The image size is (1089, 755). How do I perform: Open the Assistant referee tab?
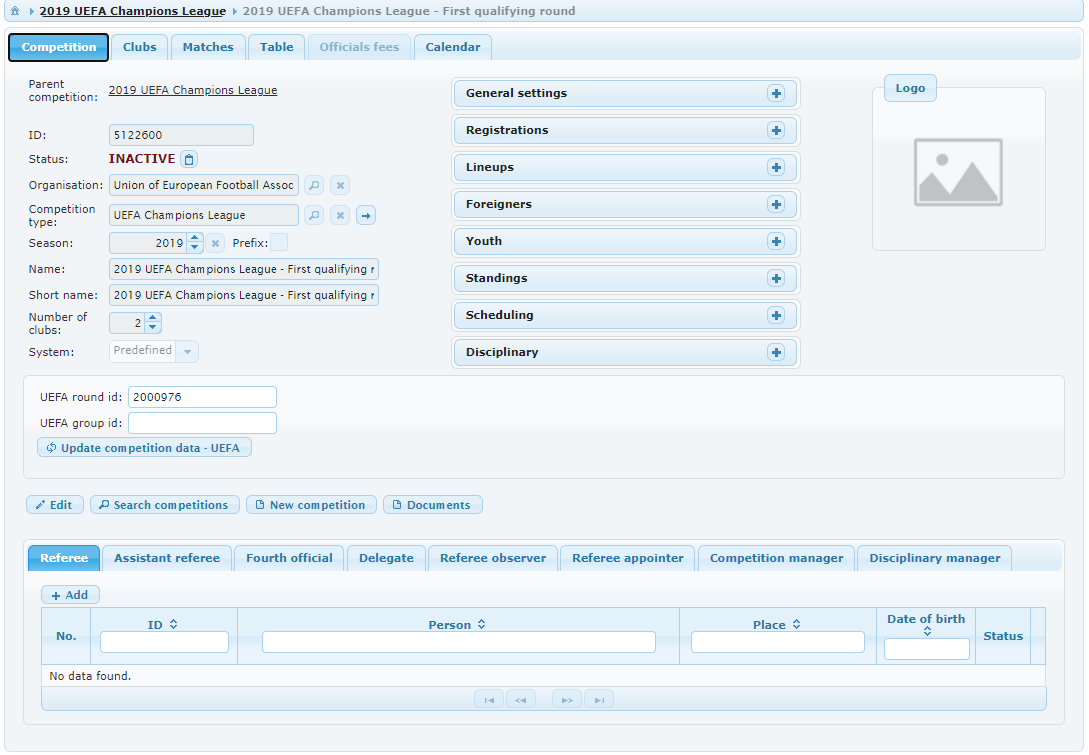(x=167, y=558)
